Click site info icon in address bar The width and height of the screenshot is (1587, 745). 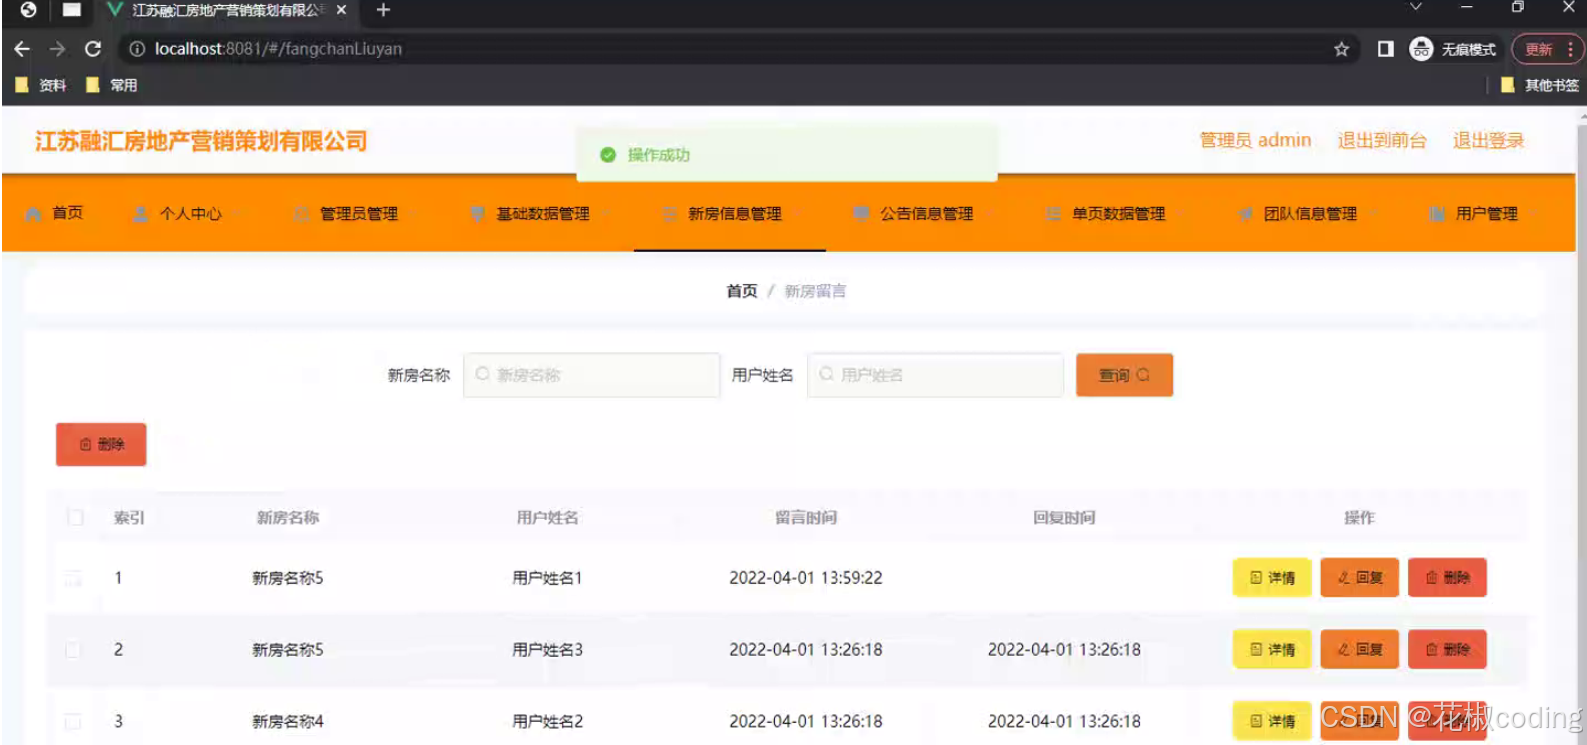click(137, 49)
